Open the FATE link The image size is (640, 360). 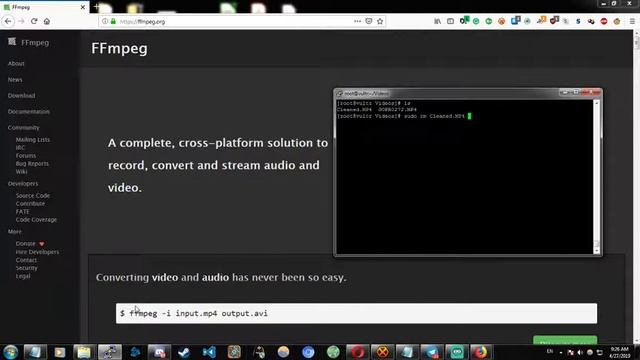[x=22, y=211]
